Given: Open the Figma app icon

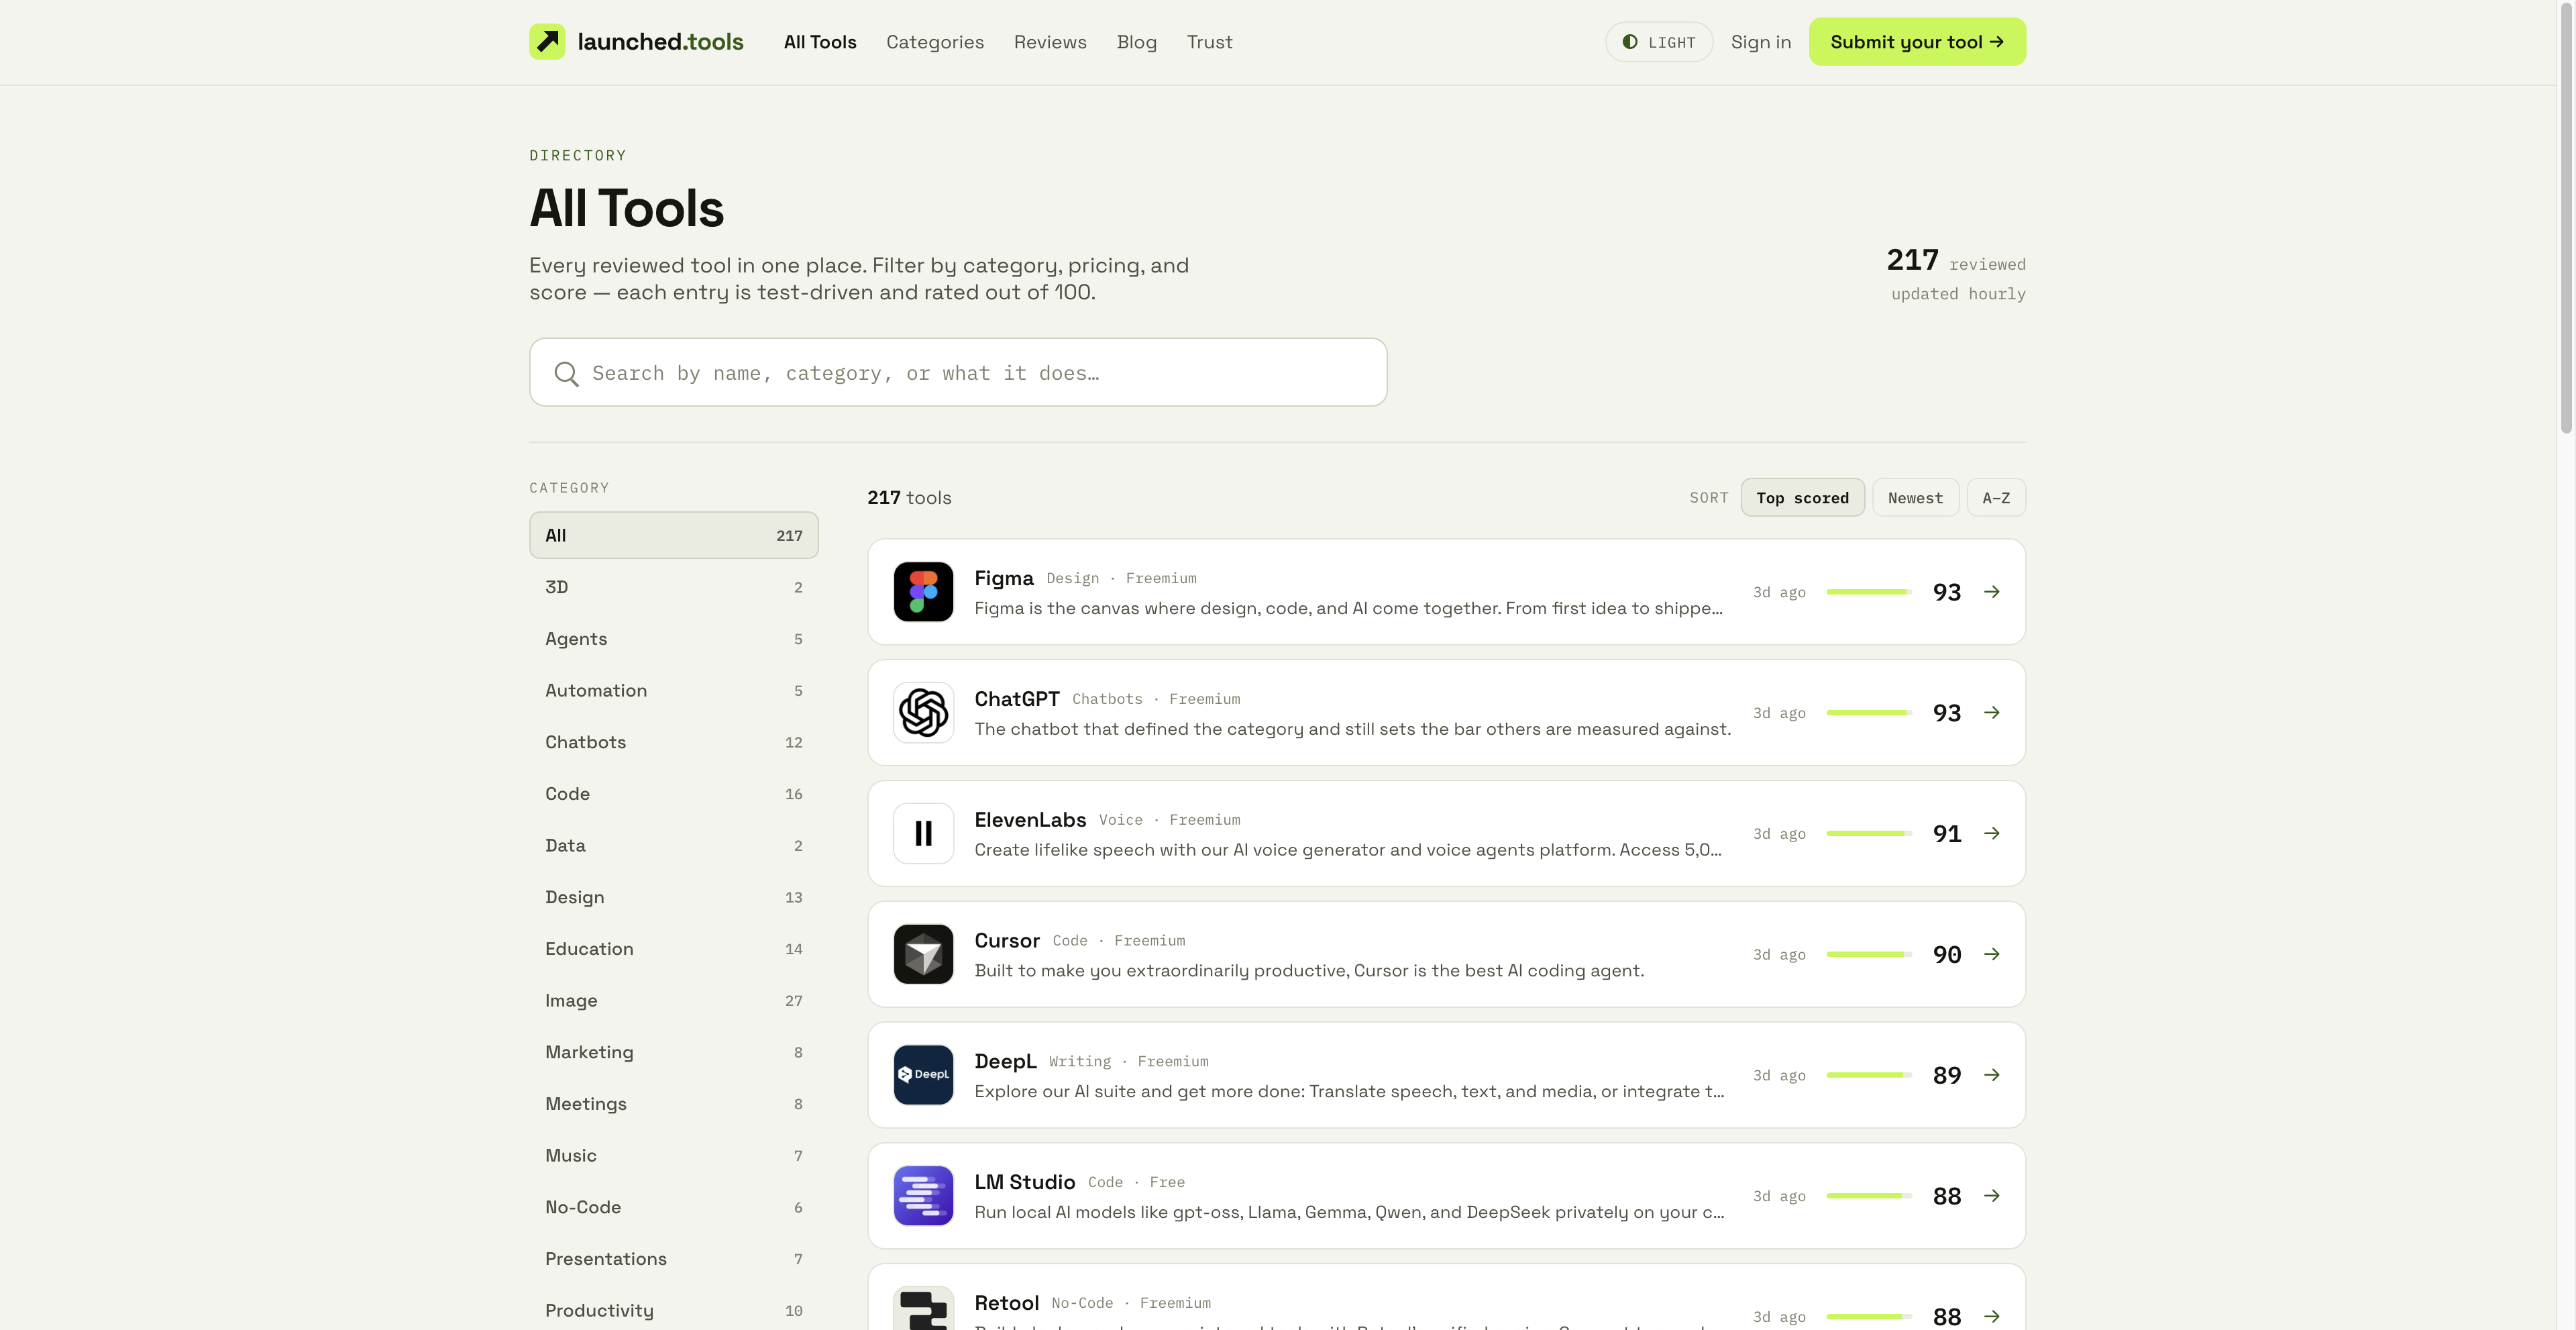Looking at the screenshot, I should (923, 592).
